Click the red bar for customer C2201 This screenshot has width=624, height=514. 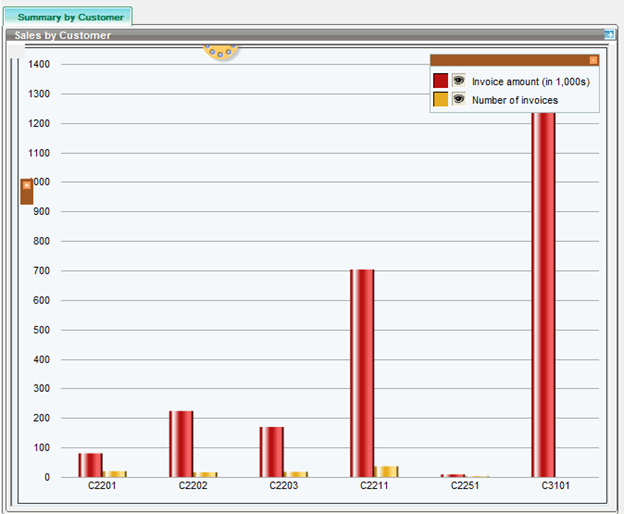90,465
